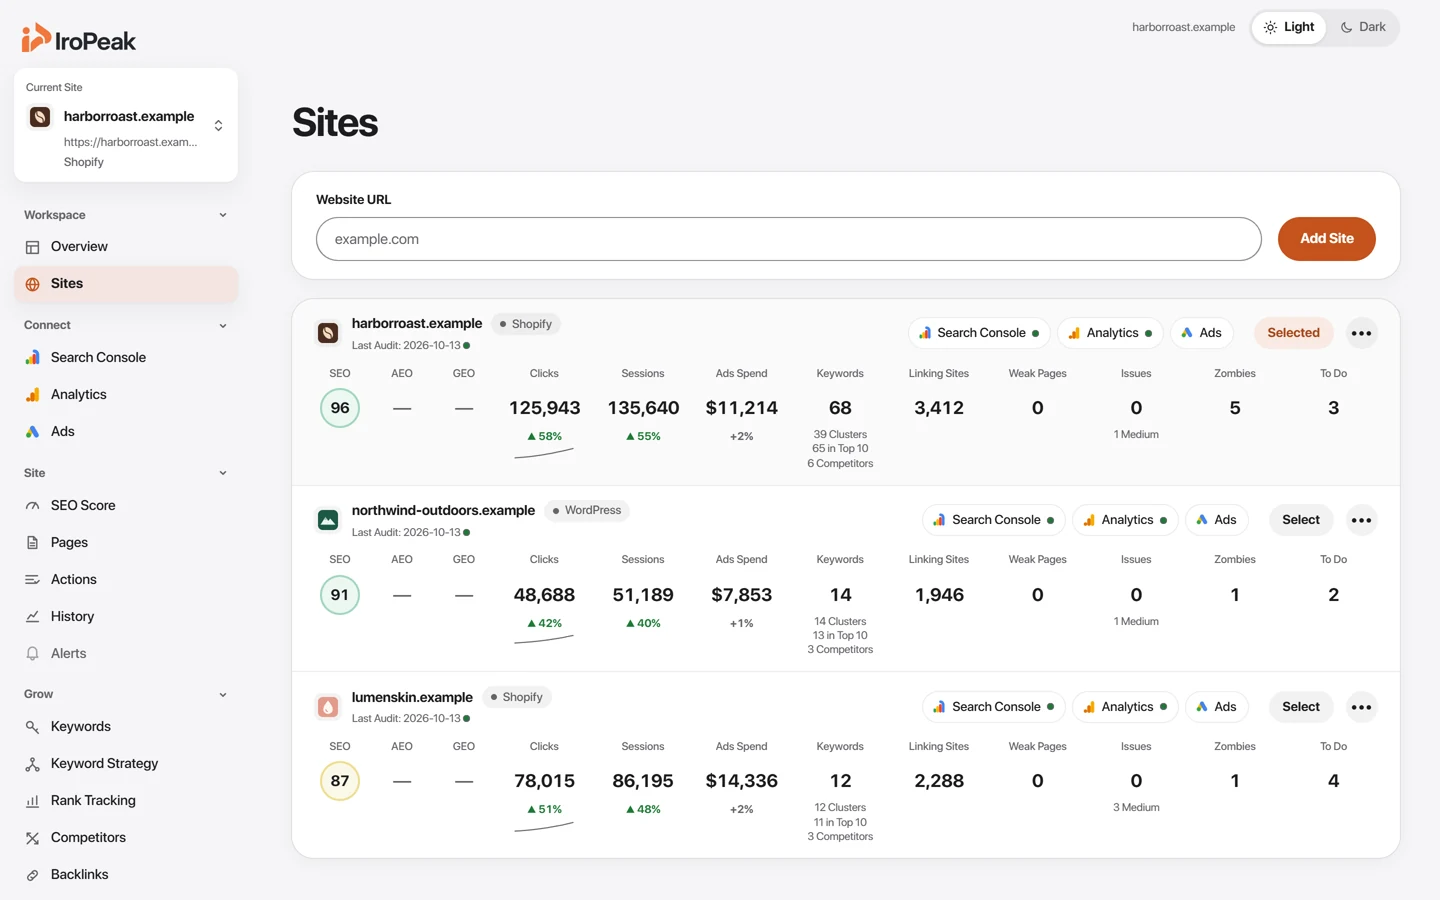
Task: Click the Shopify tag next to harborroast.example
Action: point(526,324)
